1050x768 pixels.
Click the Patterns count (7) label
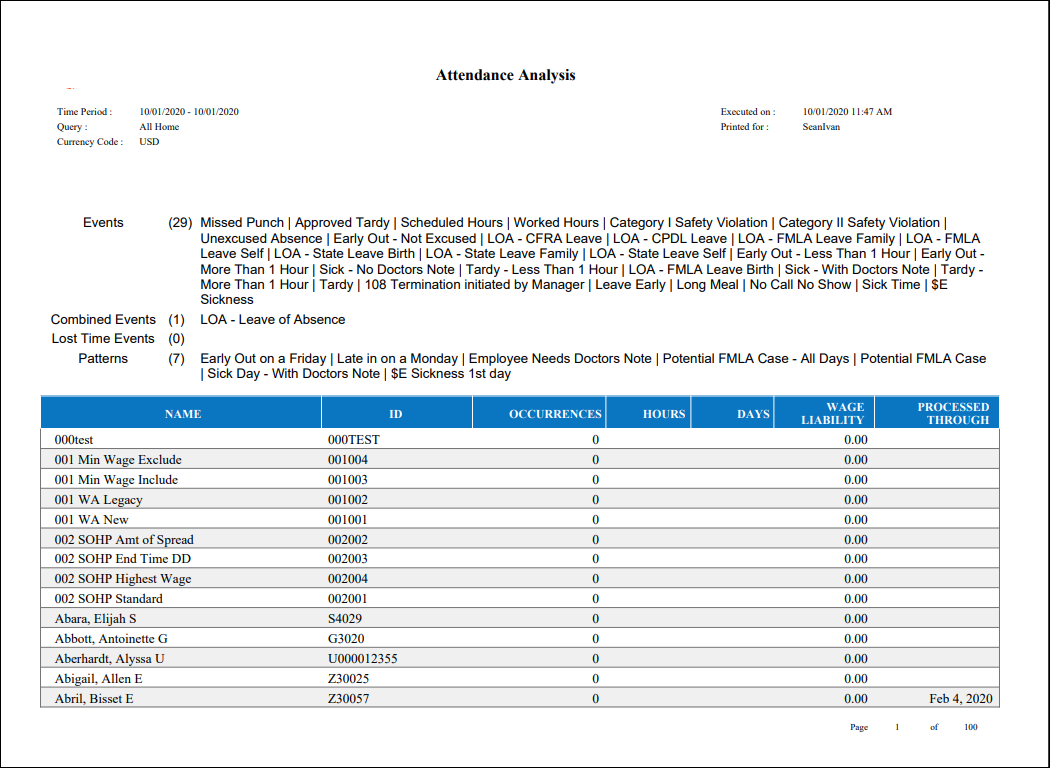(x=176, y=358)
